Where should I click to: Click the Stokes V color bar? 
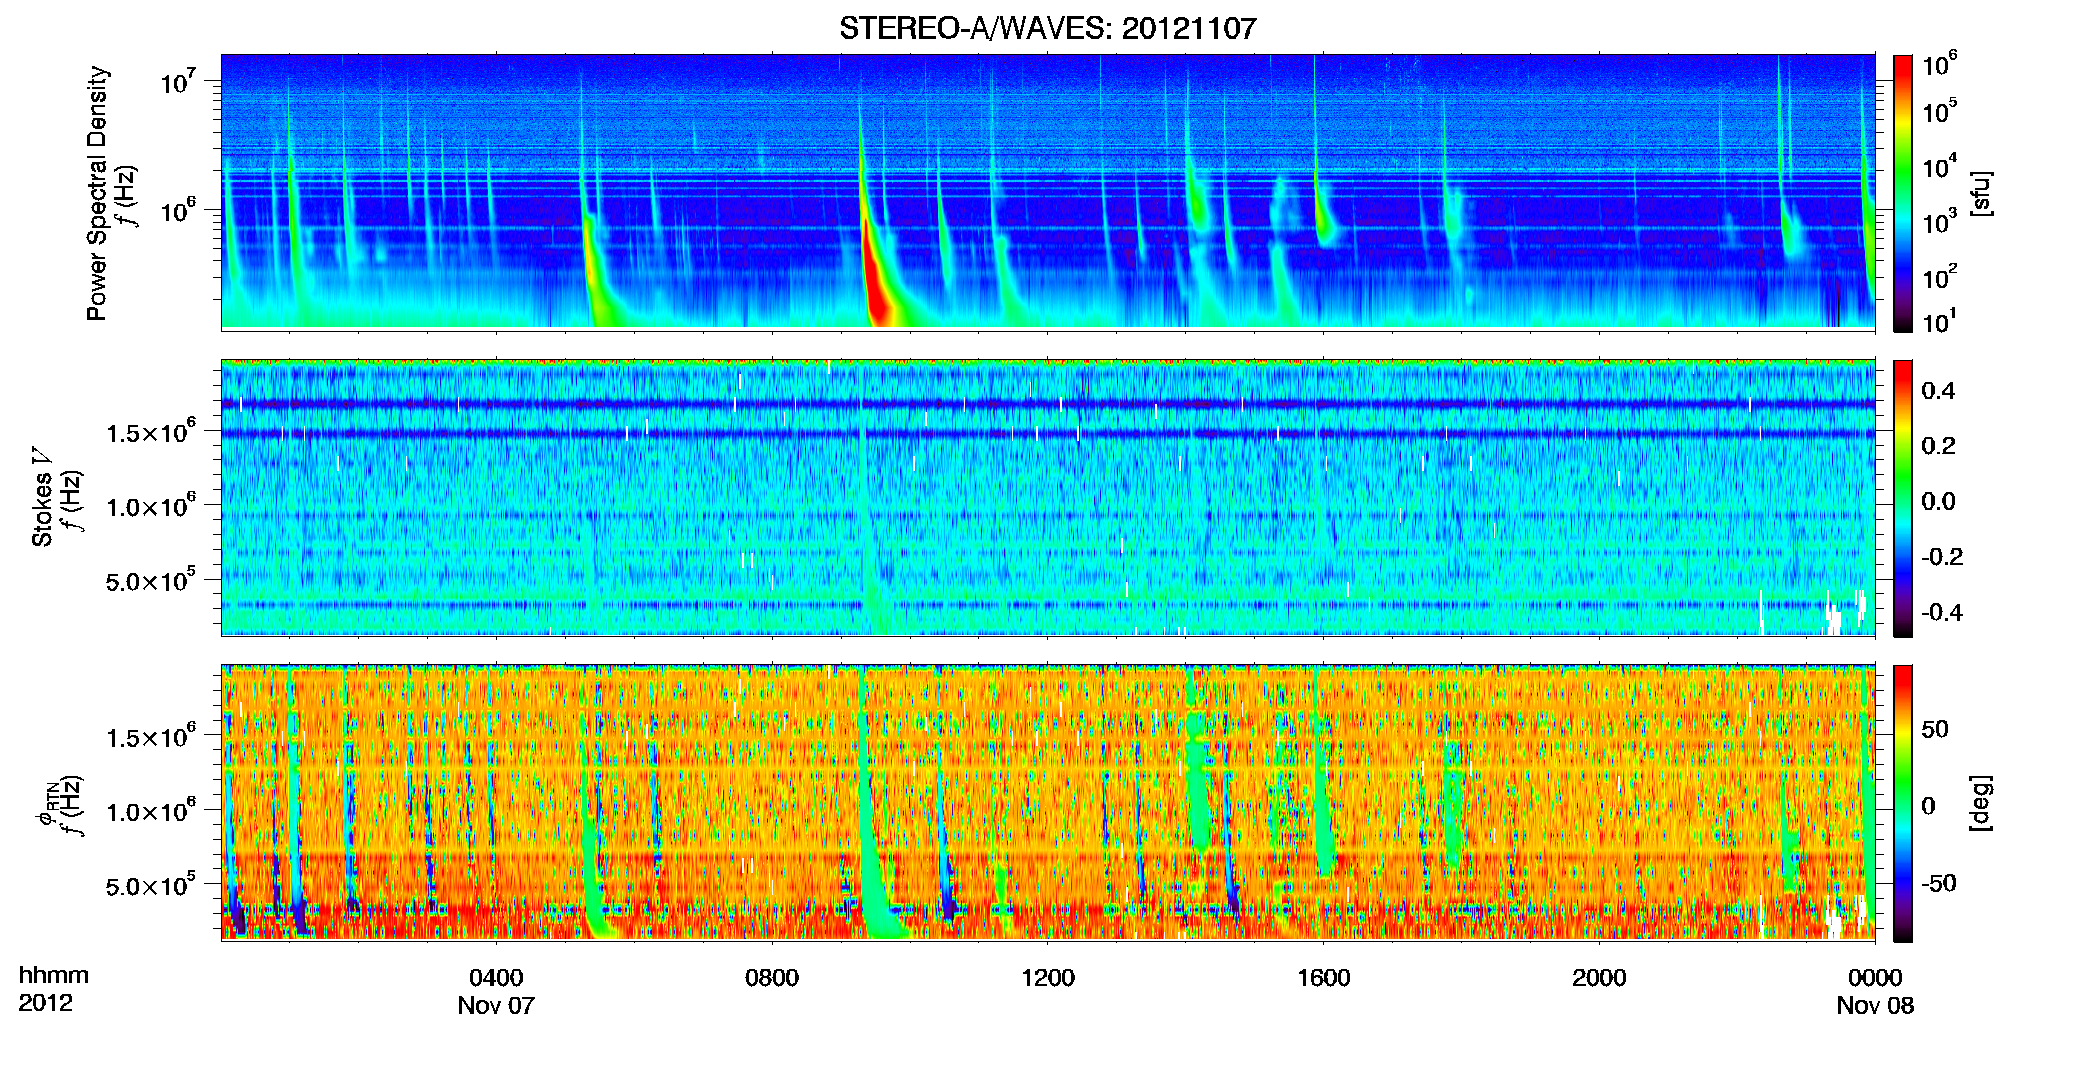point(1903,498)
